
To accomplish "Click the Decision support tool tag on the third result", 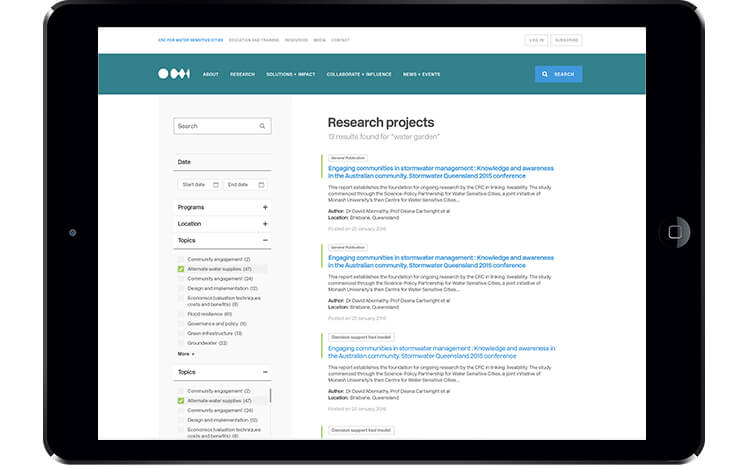I will pos(361,337).
